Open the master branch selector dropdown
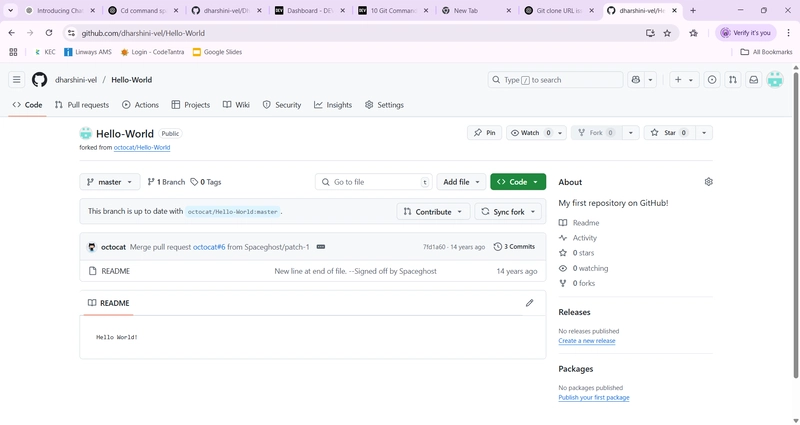The image size is (800, 425). pos(110,182)
